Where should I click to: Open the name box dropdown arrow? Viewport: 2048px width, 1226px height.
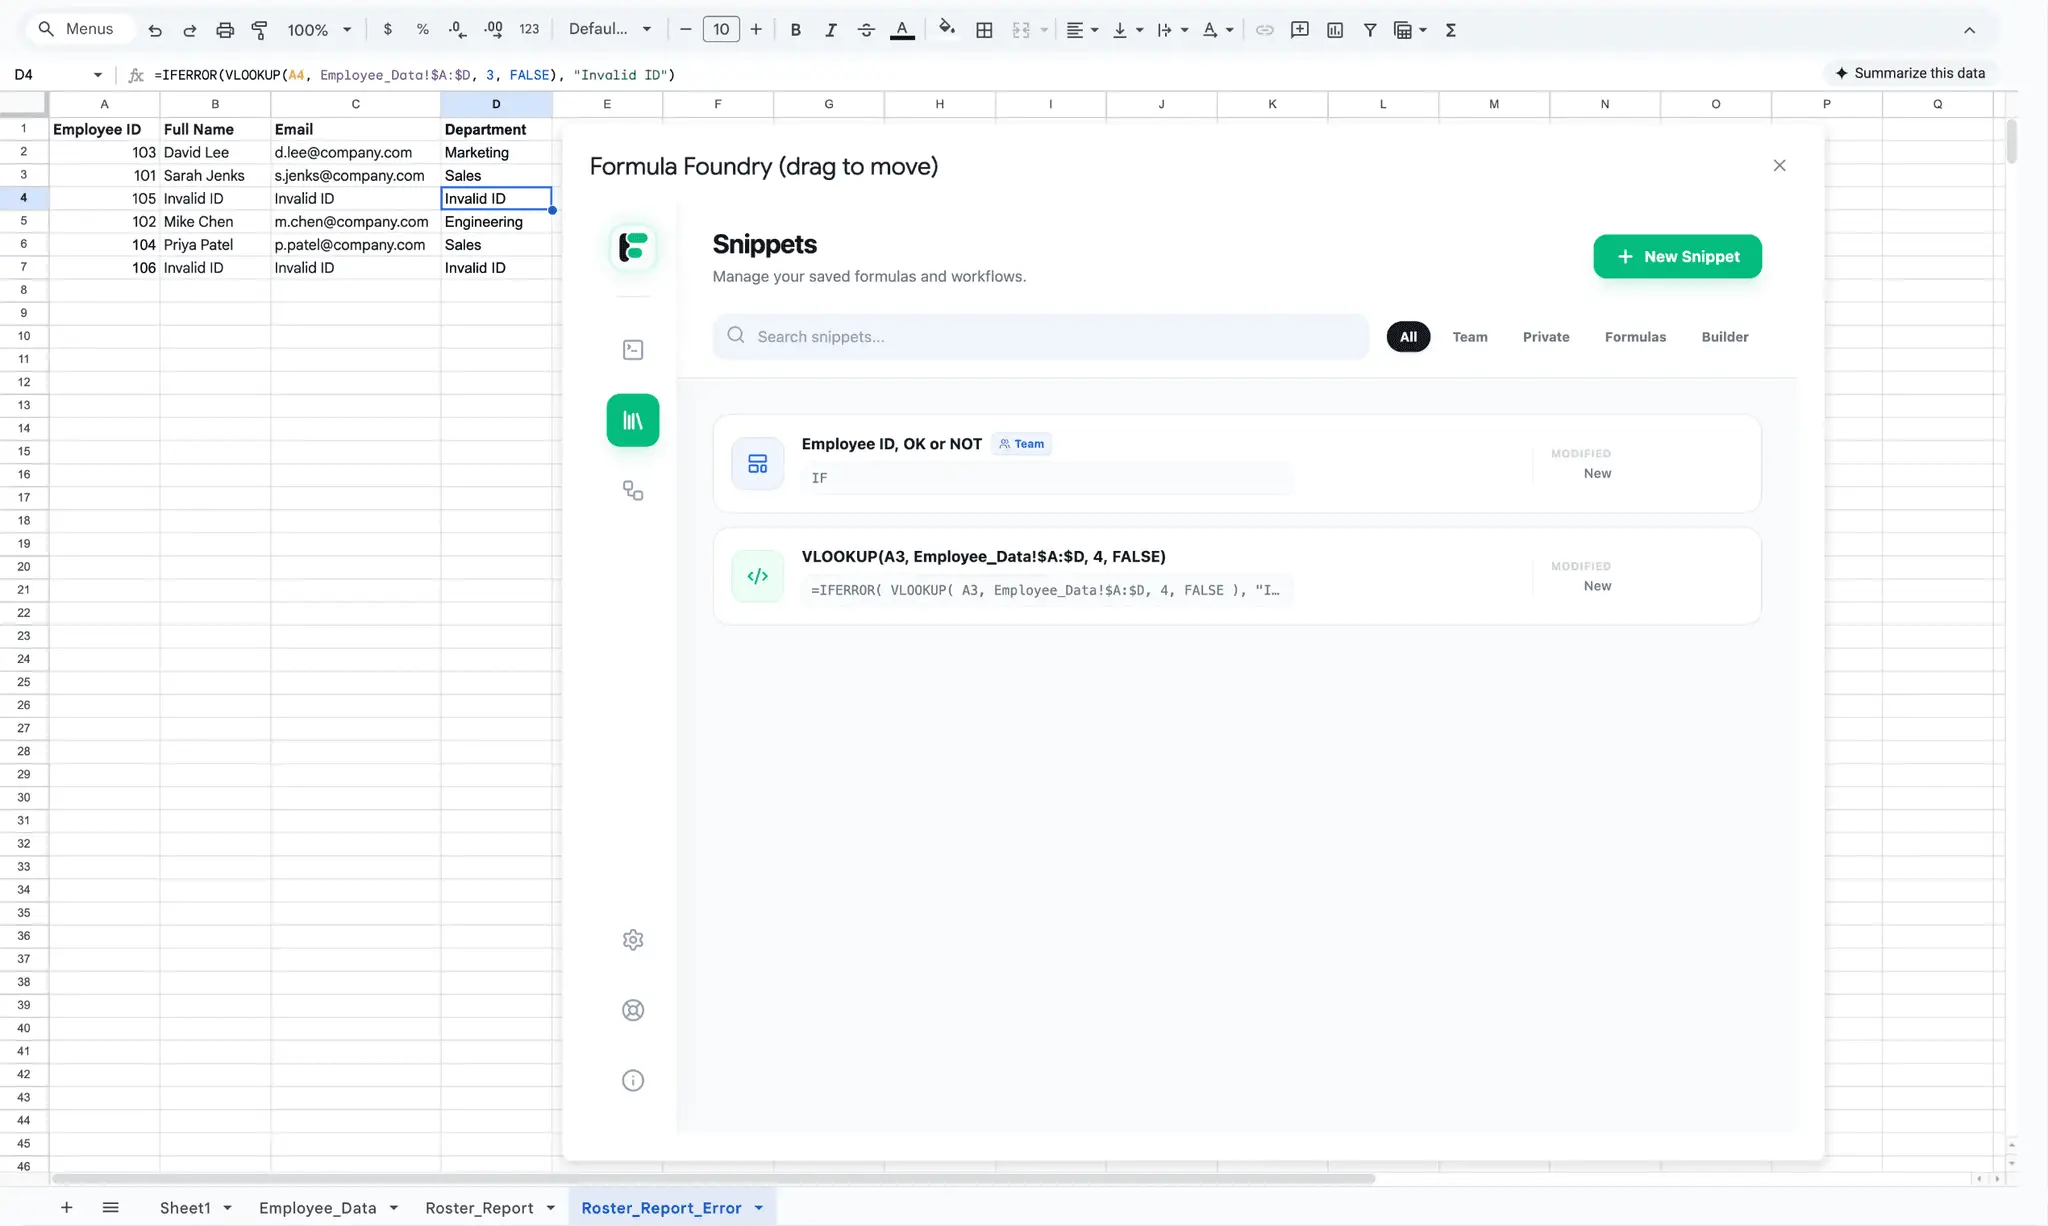click(97, 75)
